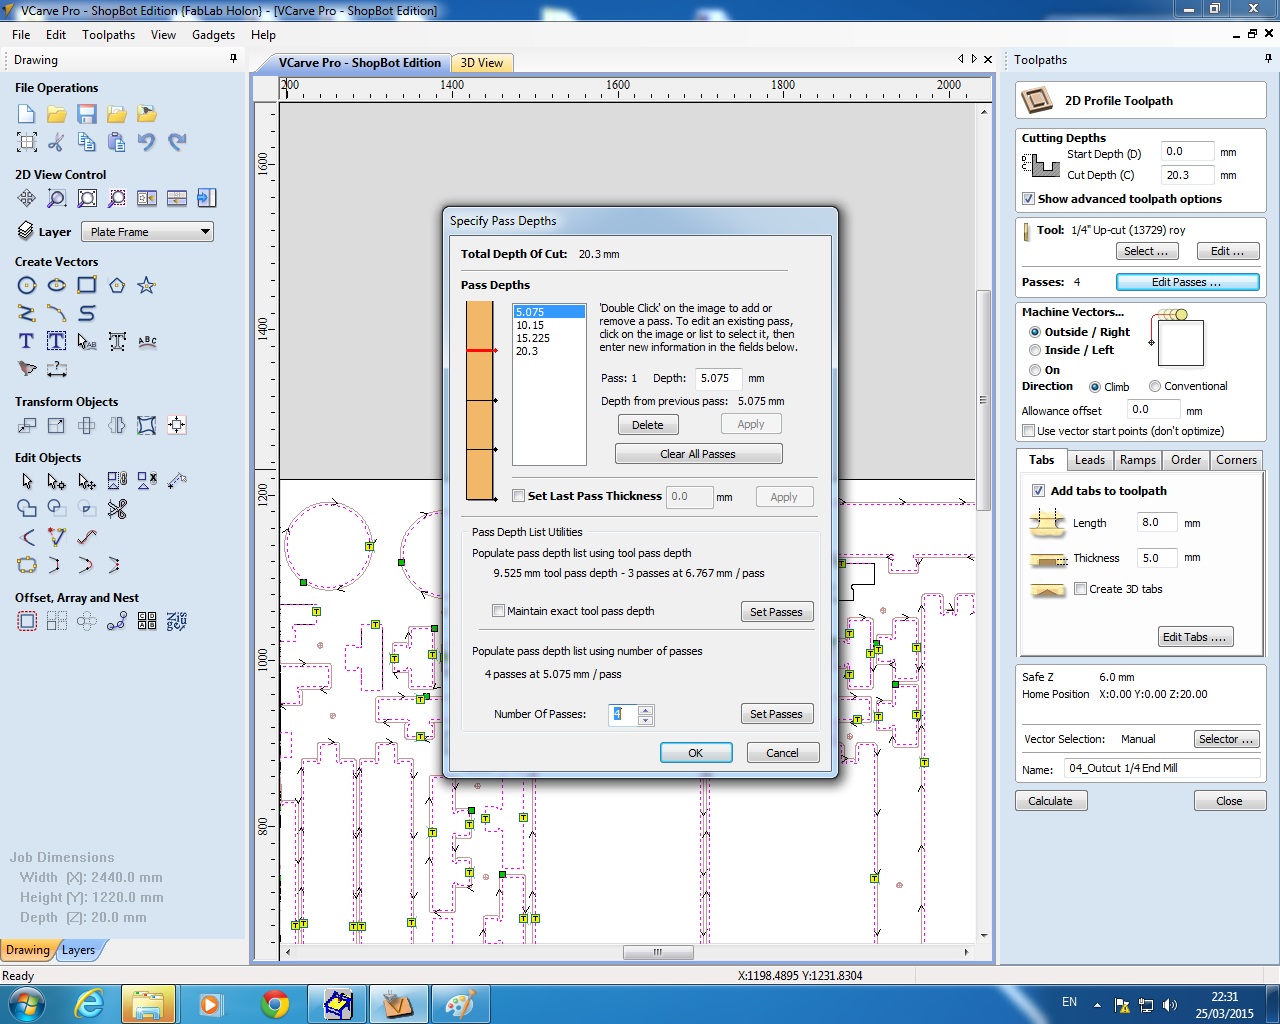Image resolution: width=1280 pixels, height=1024 pixels.
Task: Click the Calculate toolpath button
Action: pos(1051,801)
